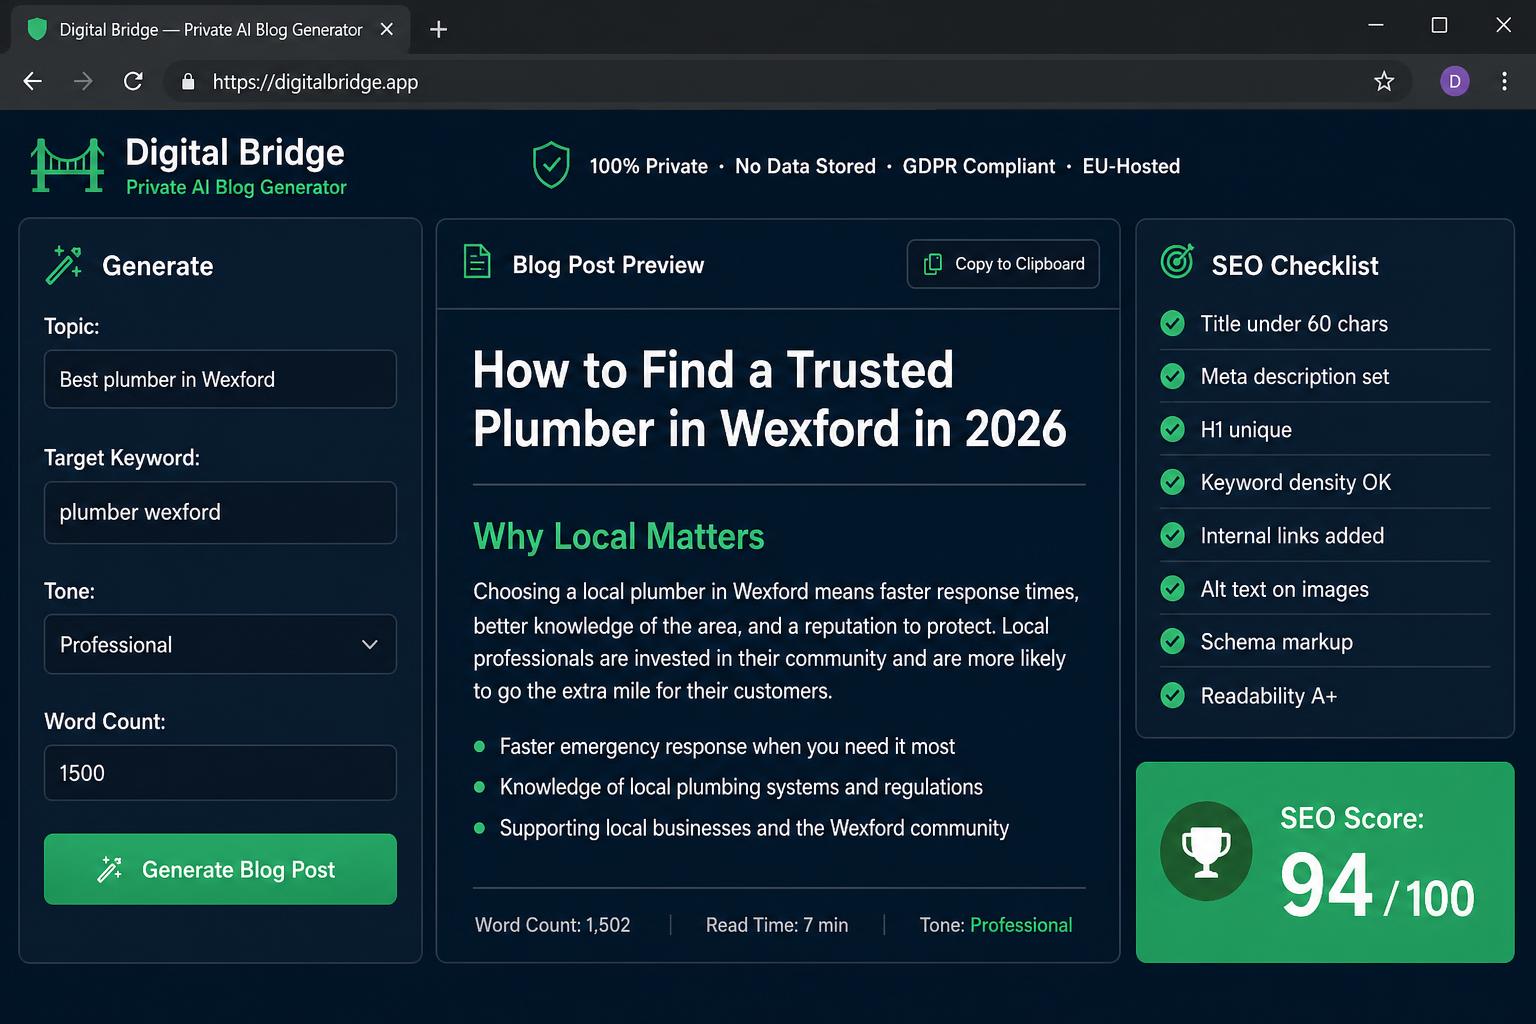
Task: Click the check icon for Internal links added
Action: [1172, 535]
